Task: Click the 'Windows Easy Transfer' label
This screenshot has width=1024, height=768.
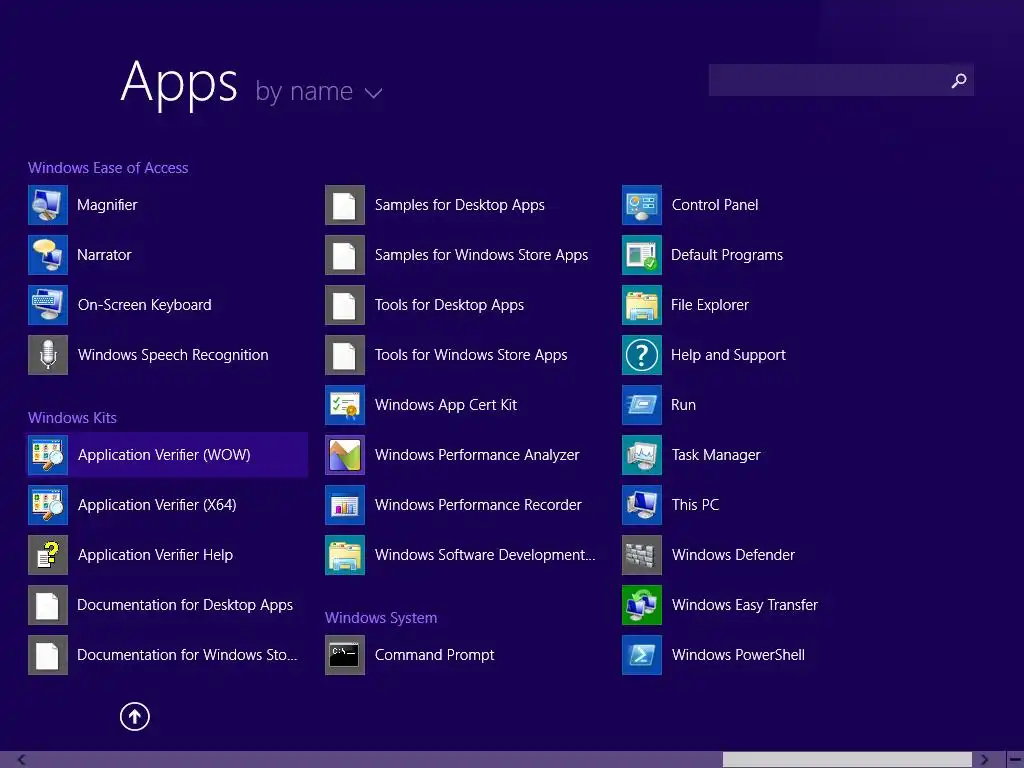Action: coord(745,605)
